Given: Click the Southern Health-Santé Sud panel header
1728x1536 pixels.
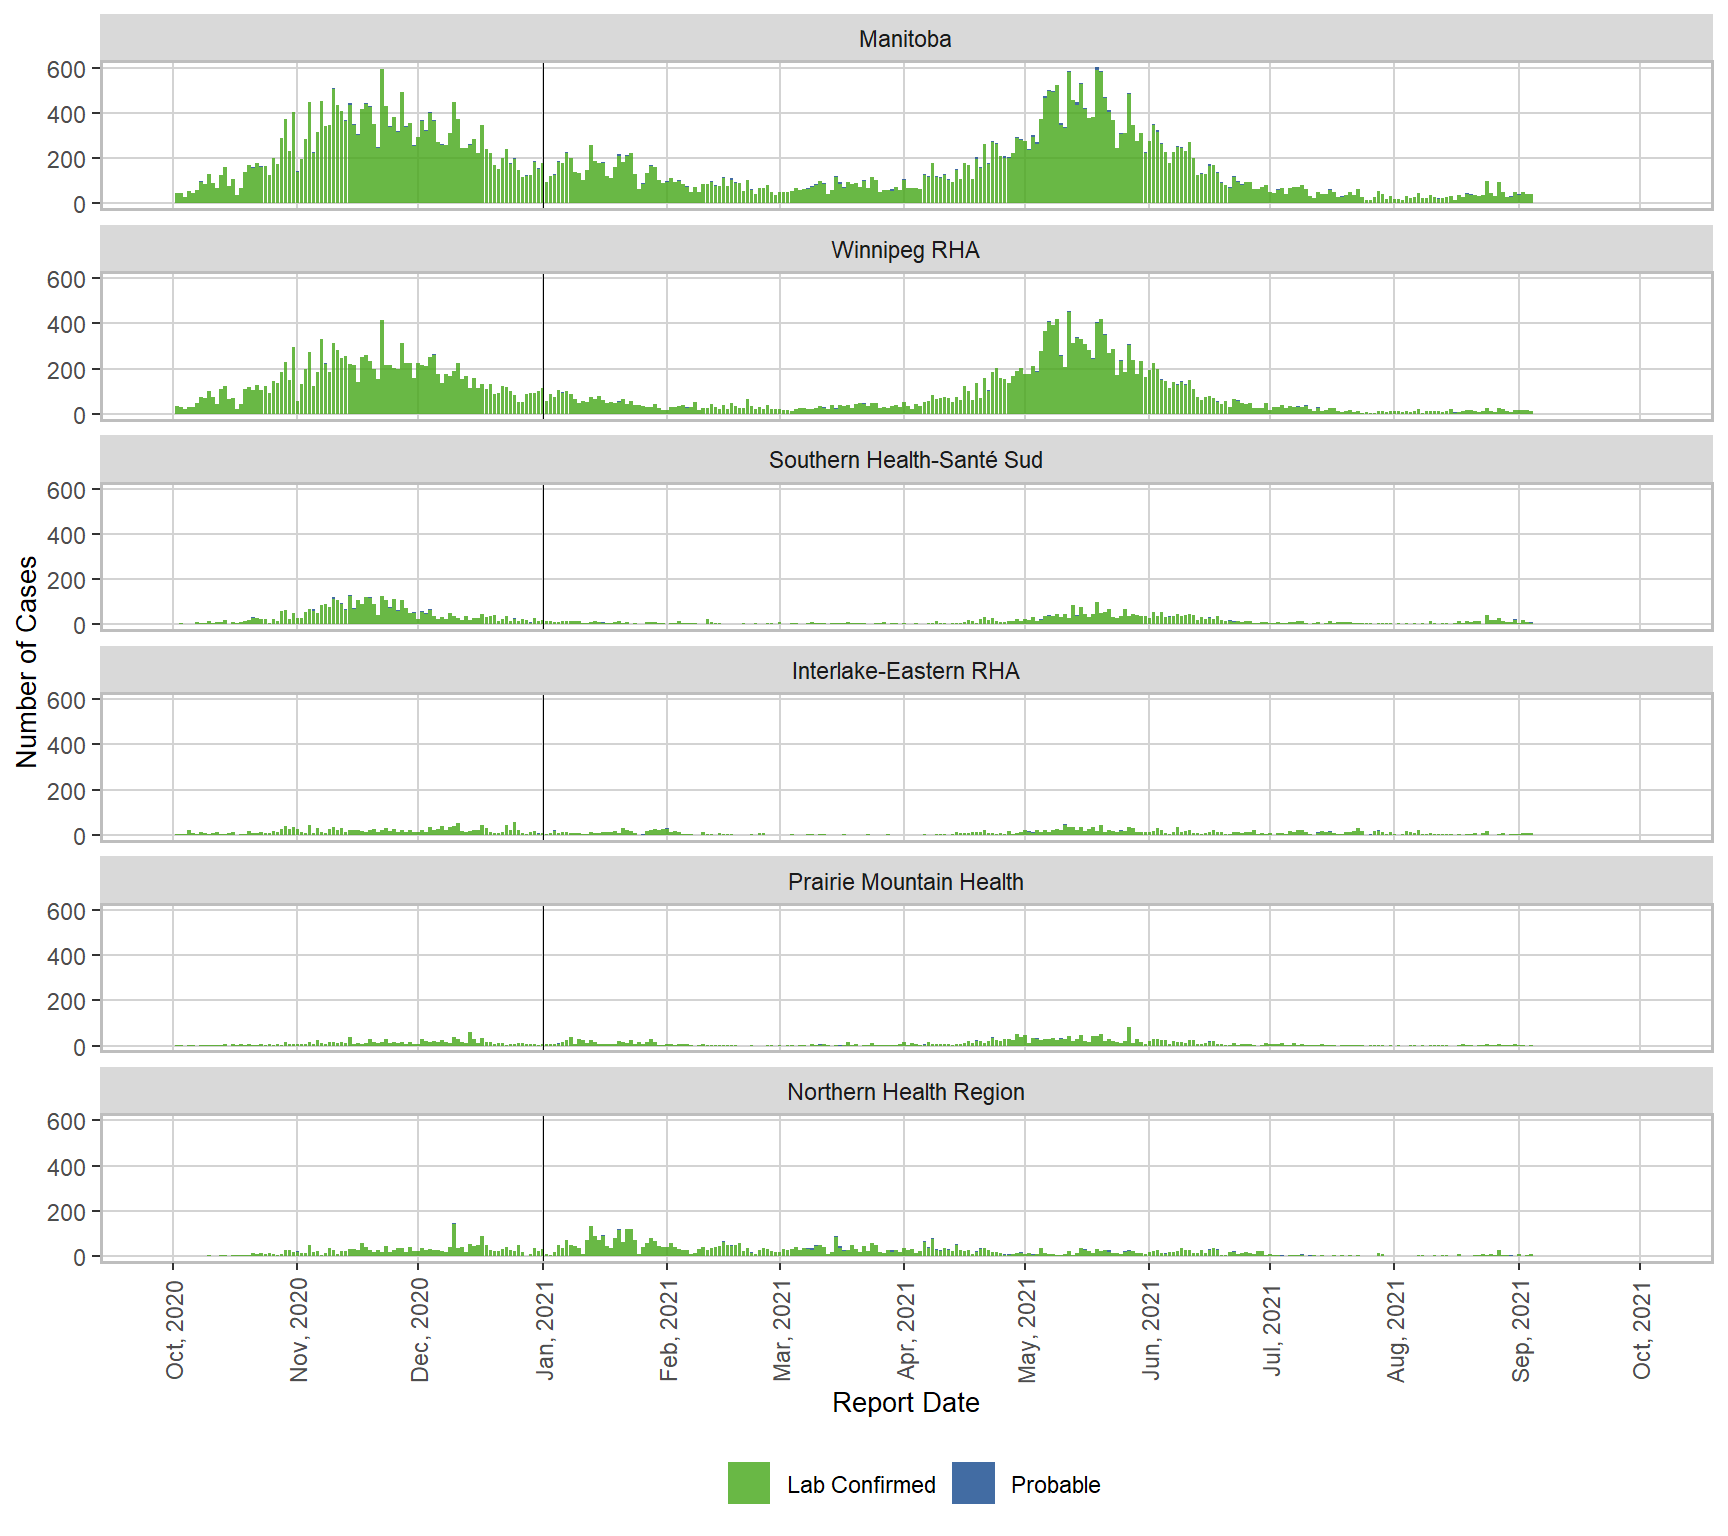Looking at the screenshot, I should (x=905, y=460).
